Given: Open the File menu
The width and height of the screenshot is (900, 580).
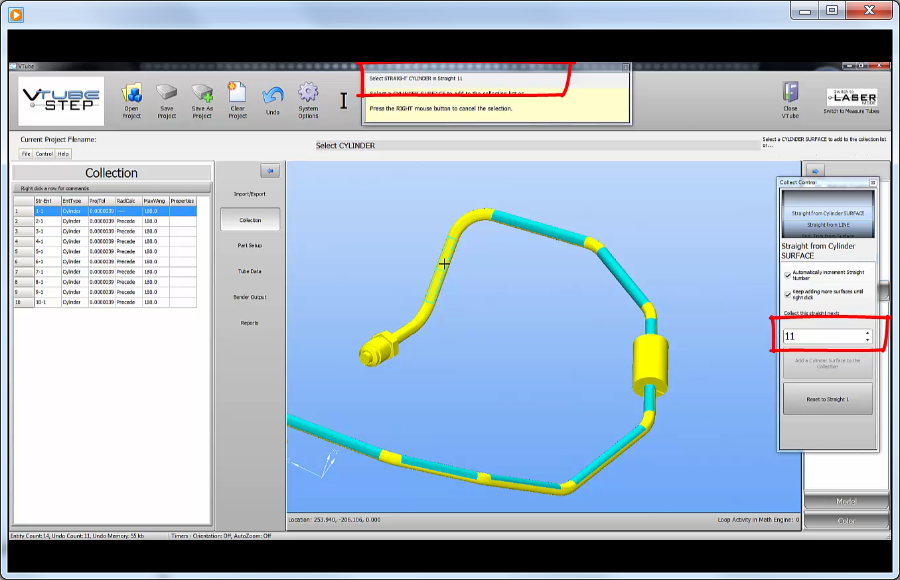Looking at the screenshot, I should [x=26, y=154].
